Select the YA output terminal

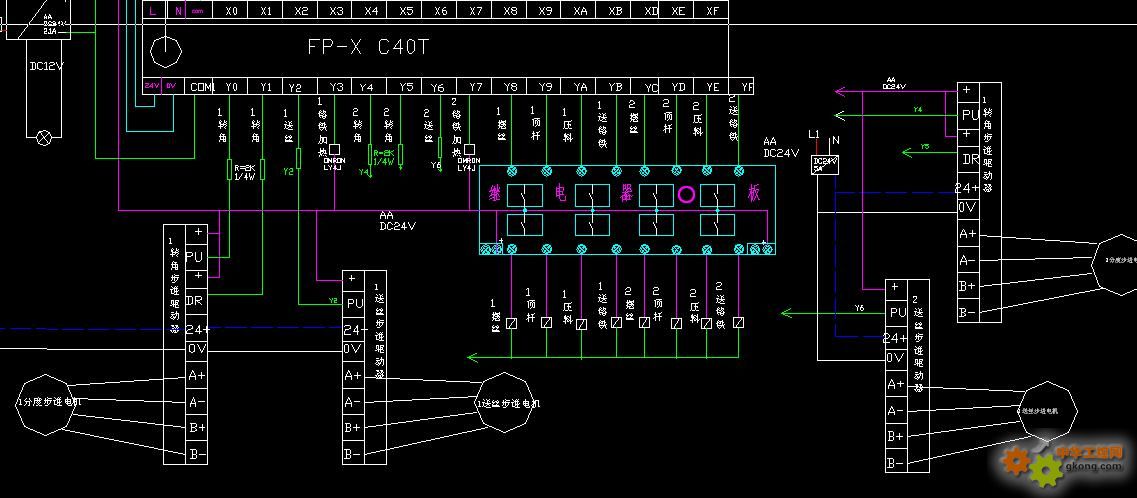tap(580, 86)
